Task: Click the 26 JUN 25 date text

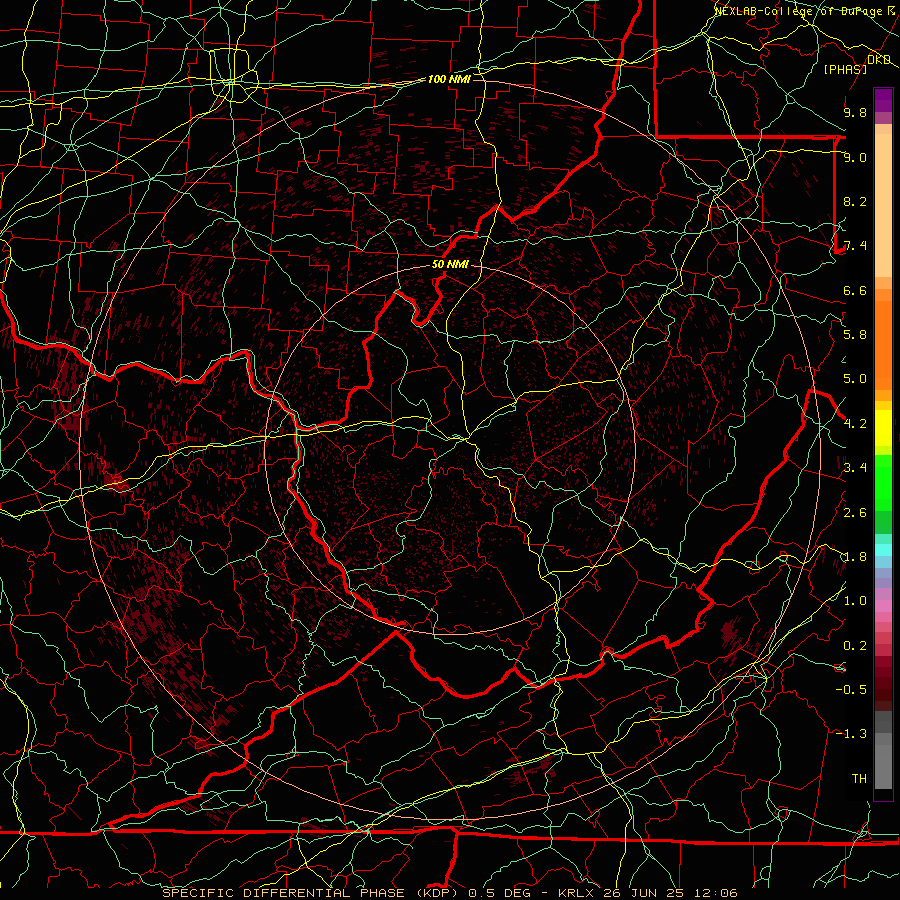Action: [643, 893]
